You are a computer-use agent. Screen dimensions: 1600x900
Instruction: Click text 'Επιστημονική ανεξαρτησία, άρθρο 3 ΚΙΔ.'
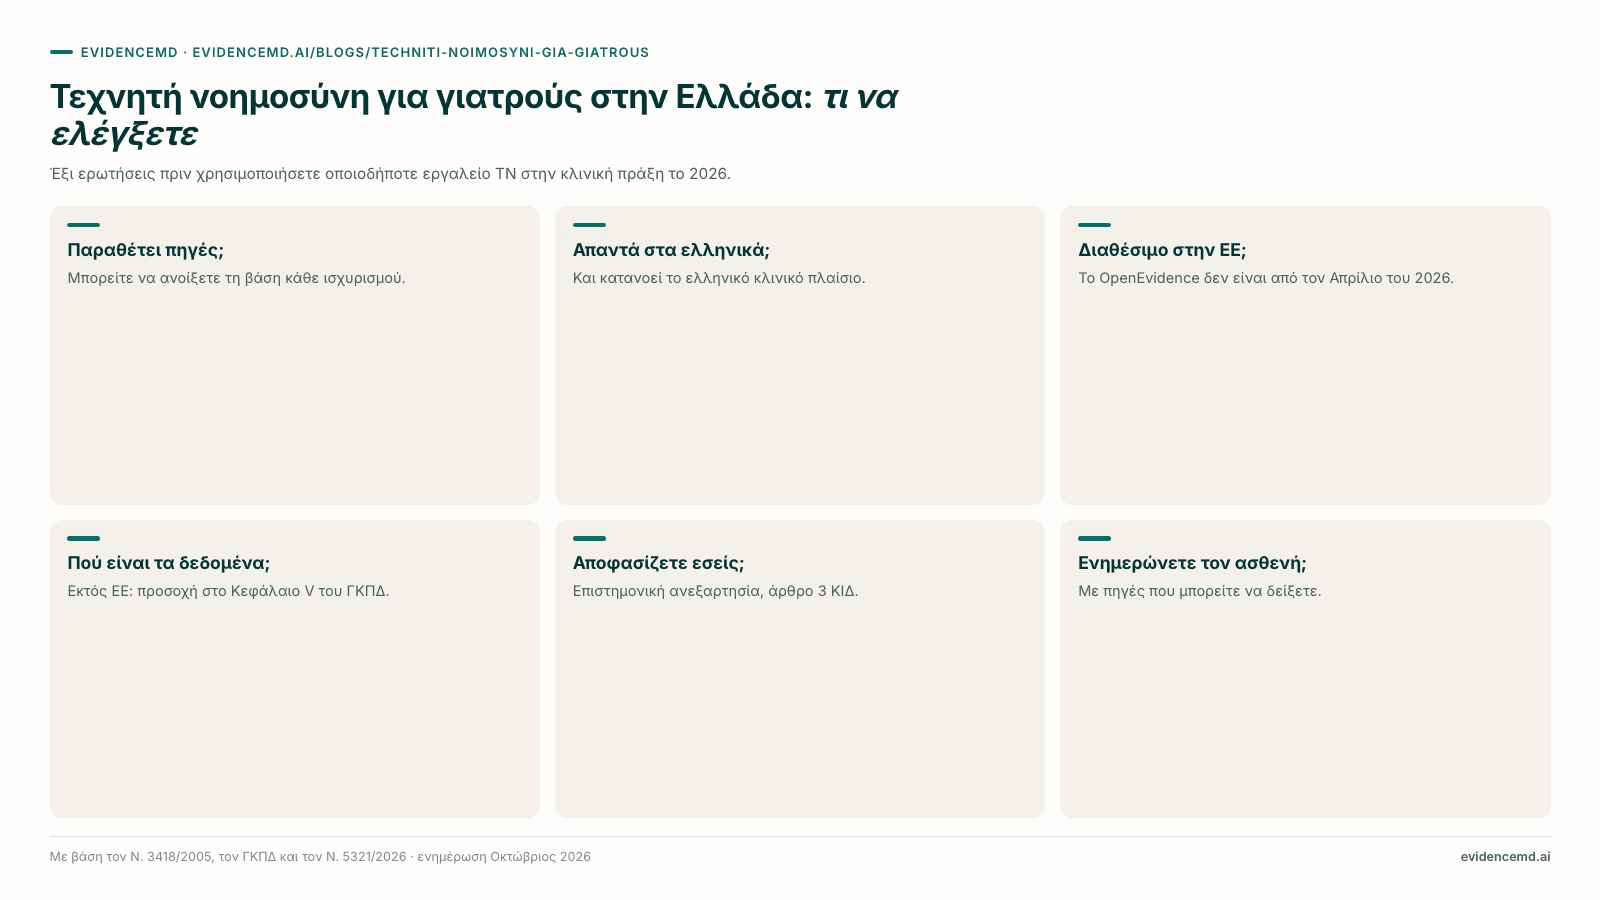point(715,591)
